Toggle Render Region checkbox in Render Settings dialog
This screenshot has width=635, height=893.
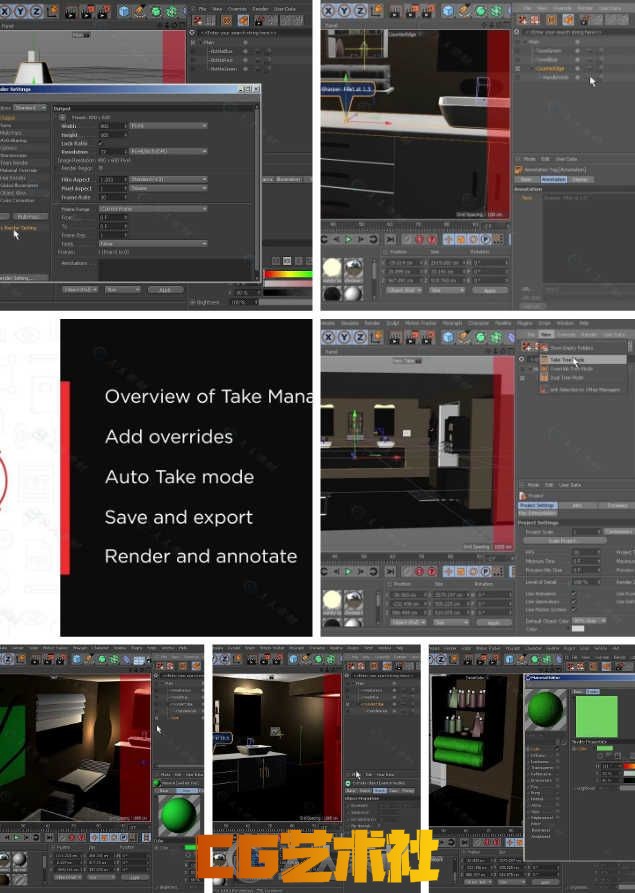101,169
